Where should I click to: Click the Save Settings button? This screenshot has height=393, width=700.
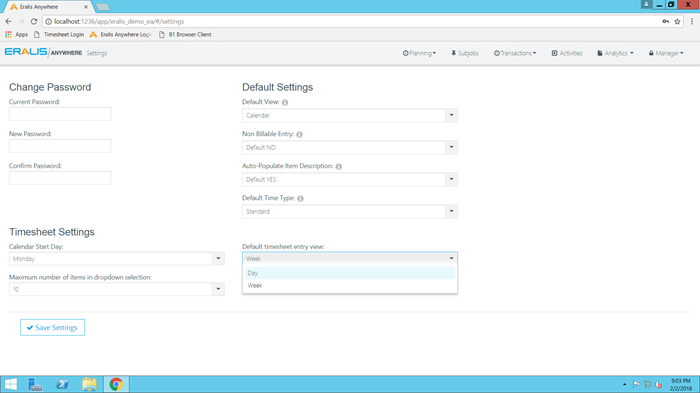coord(52,327)
